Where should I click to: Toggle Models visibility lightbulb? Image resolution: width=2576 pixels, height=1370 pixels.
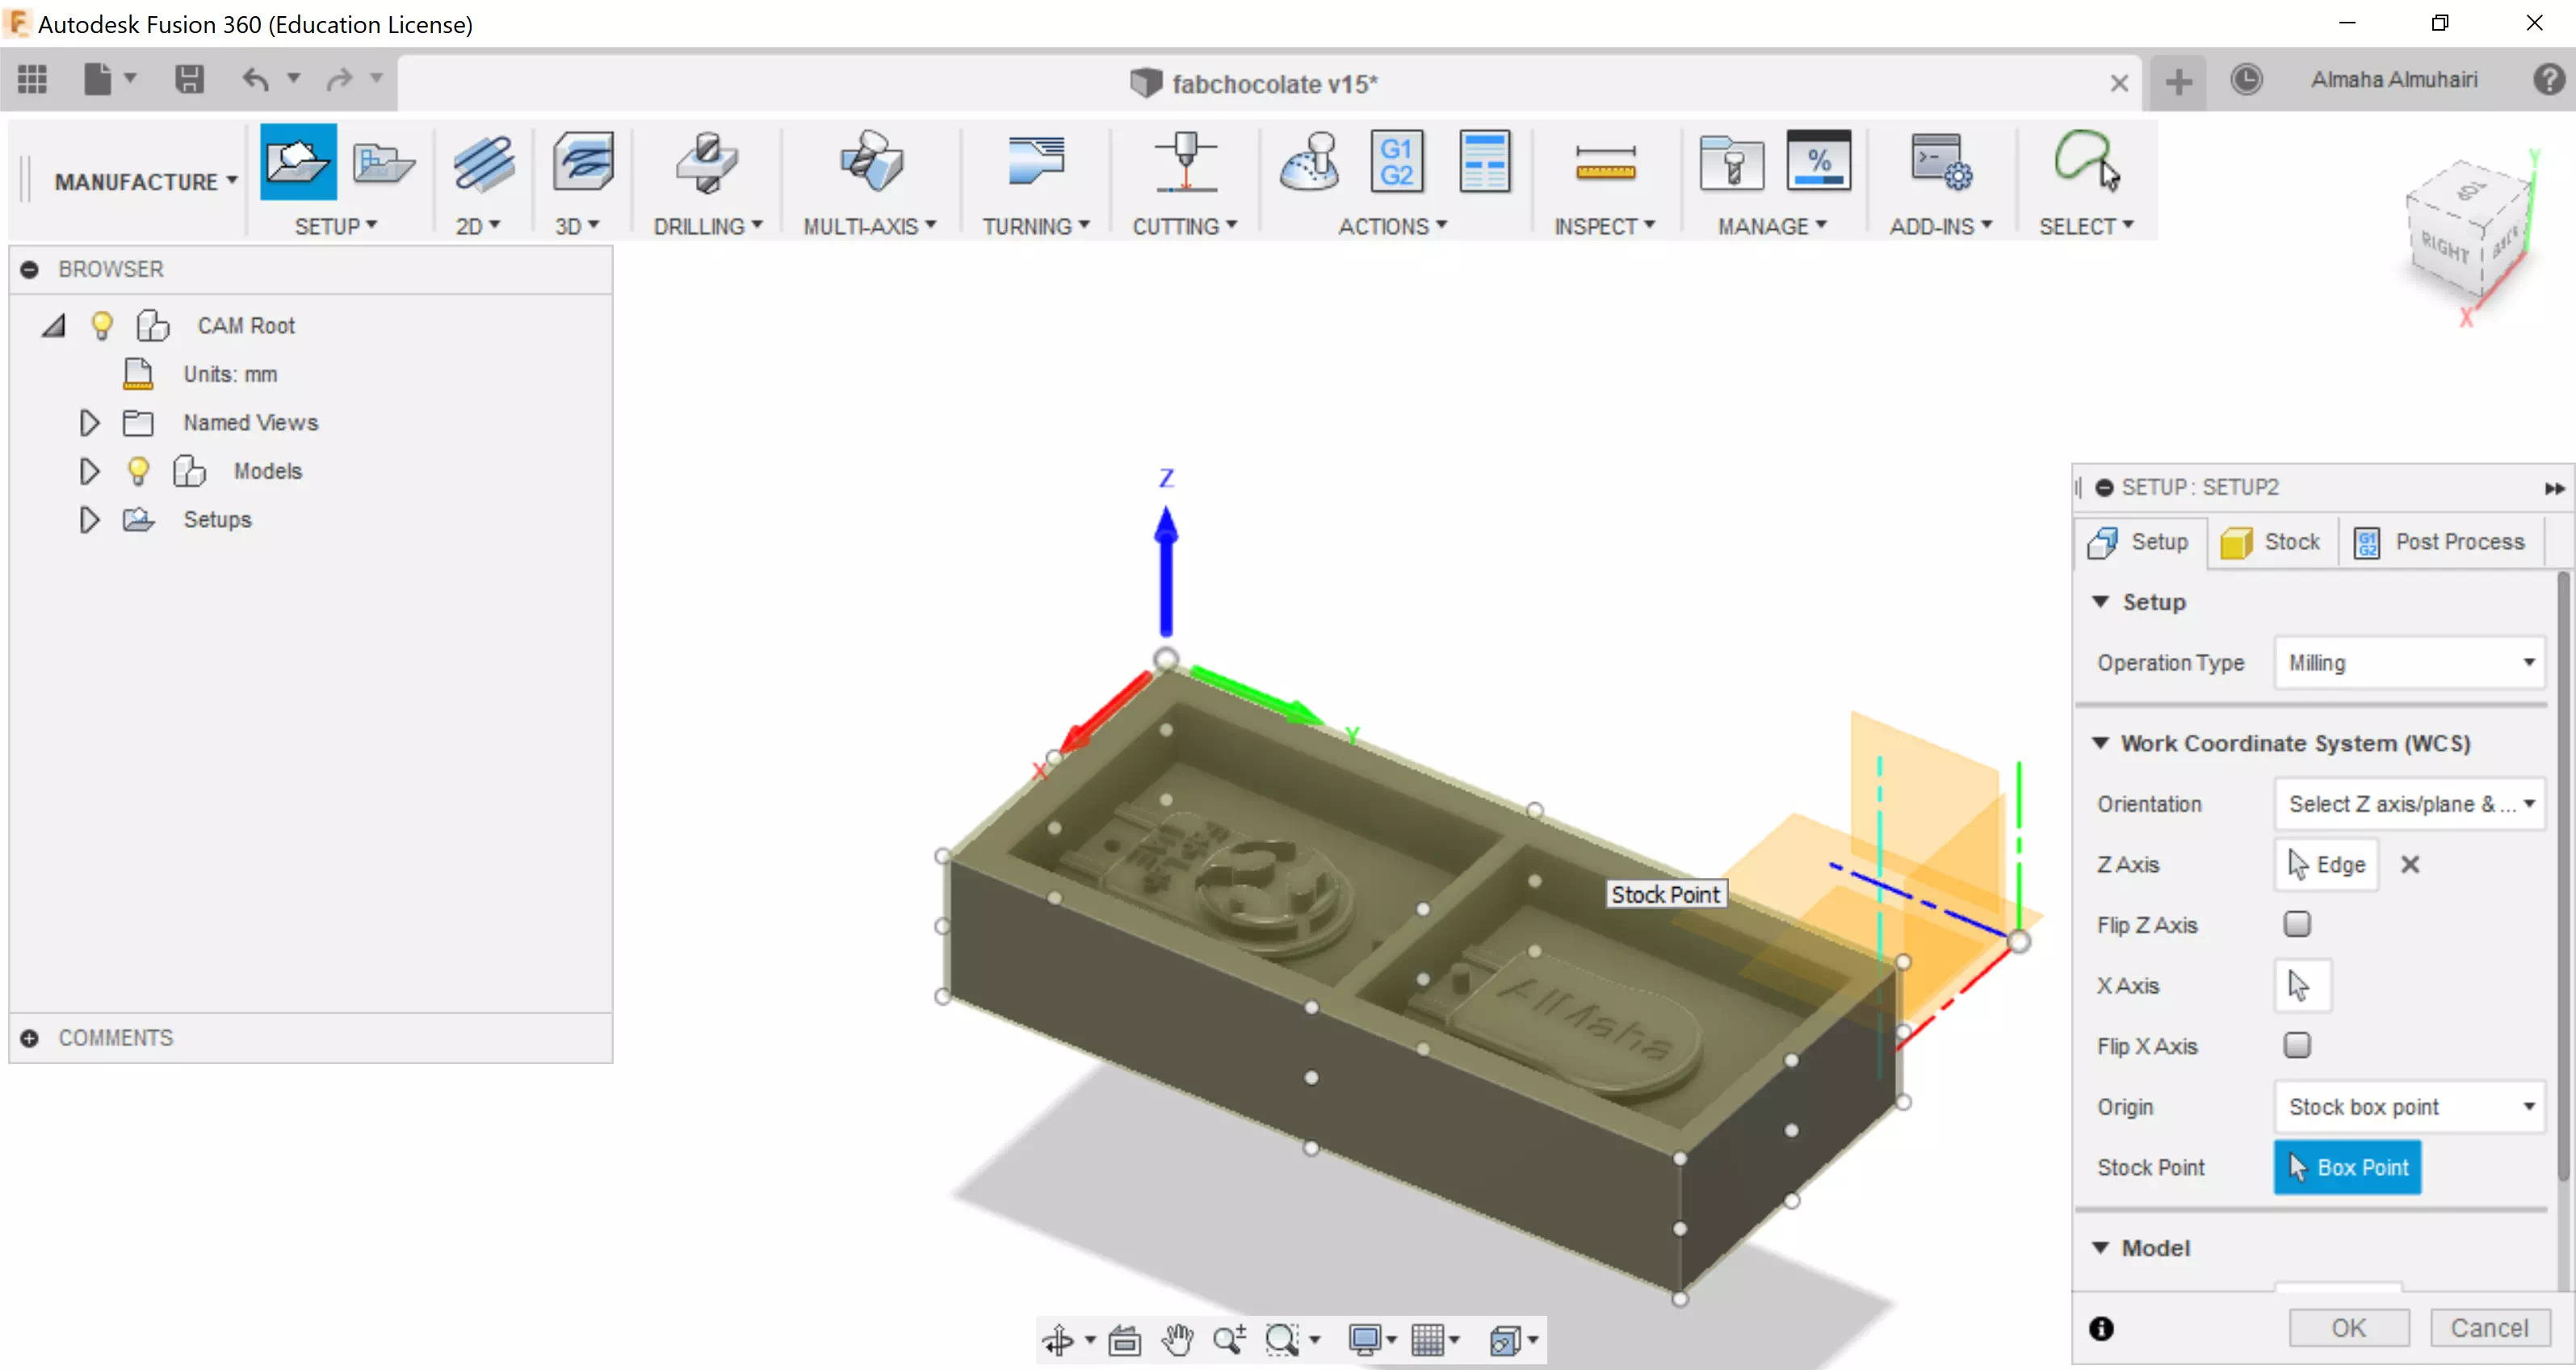point(138,470)
